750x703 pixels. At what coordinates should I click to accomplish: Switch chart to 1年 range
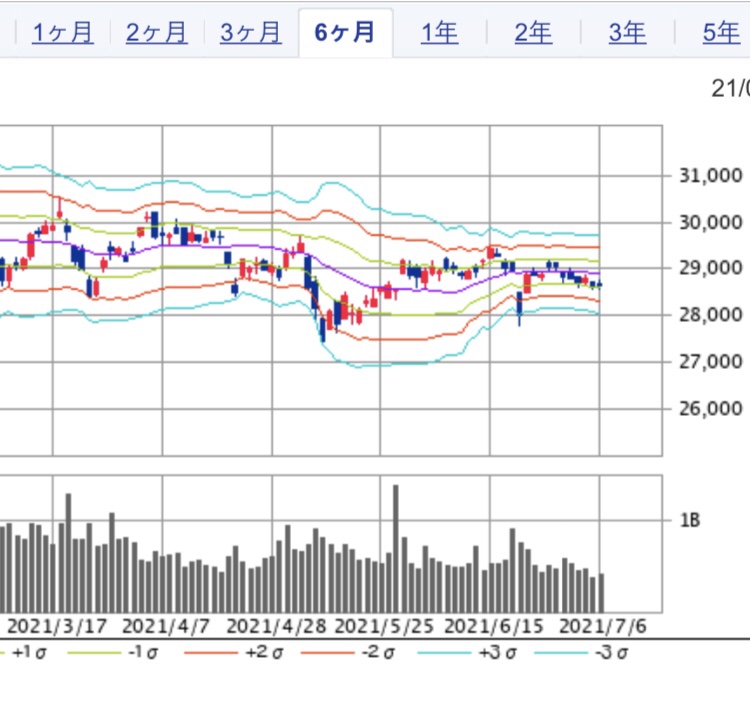click(x=440, y=33)
